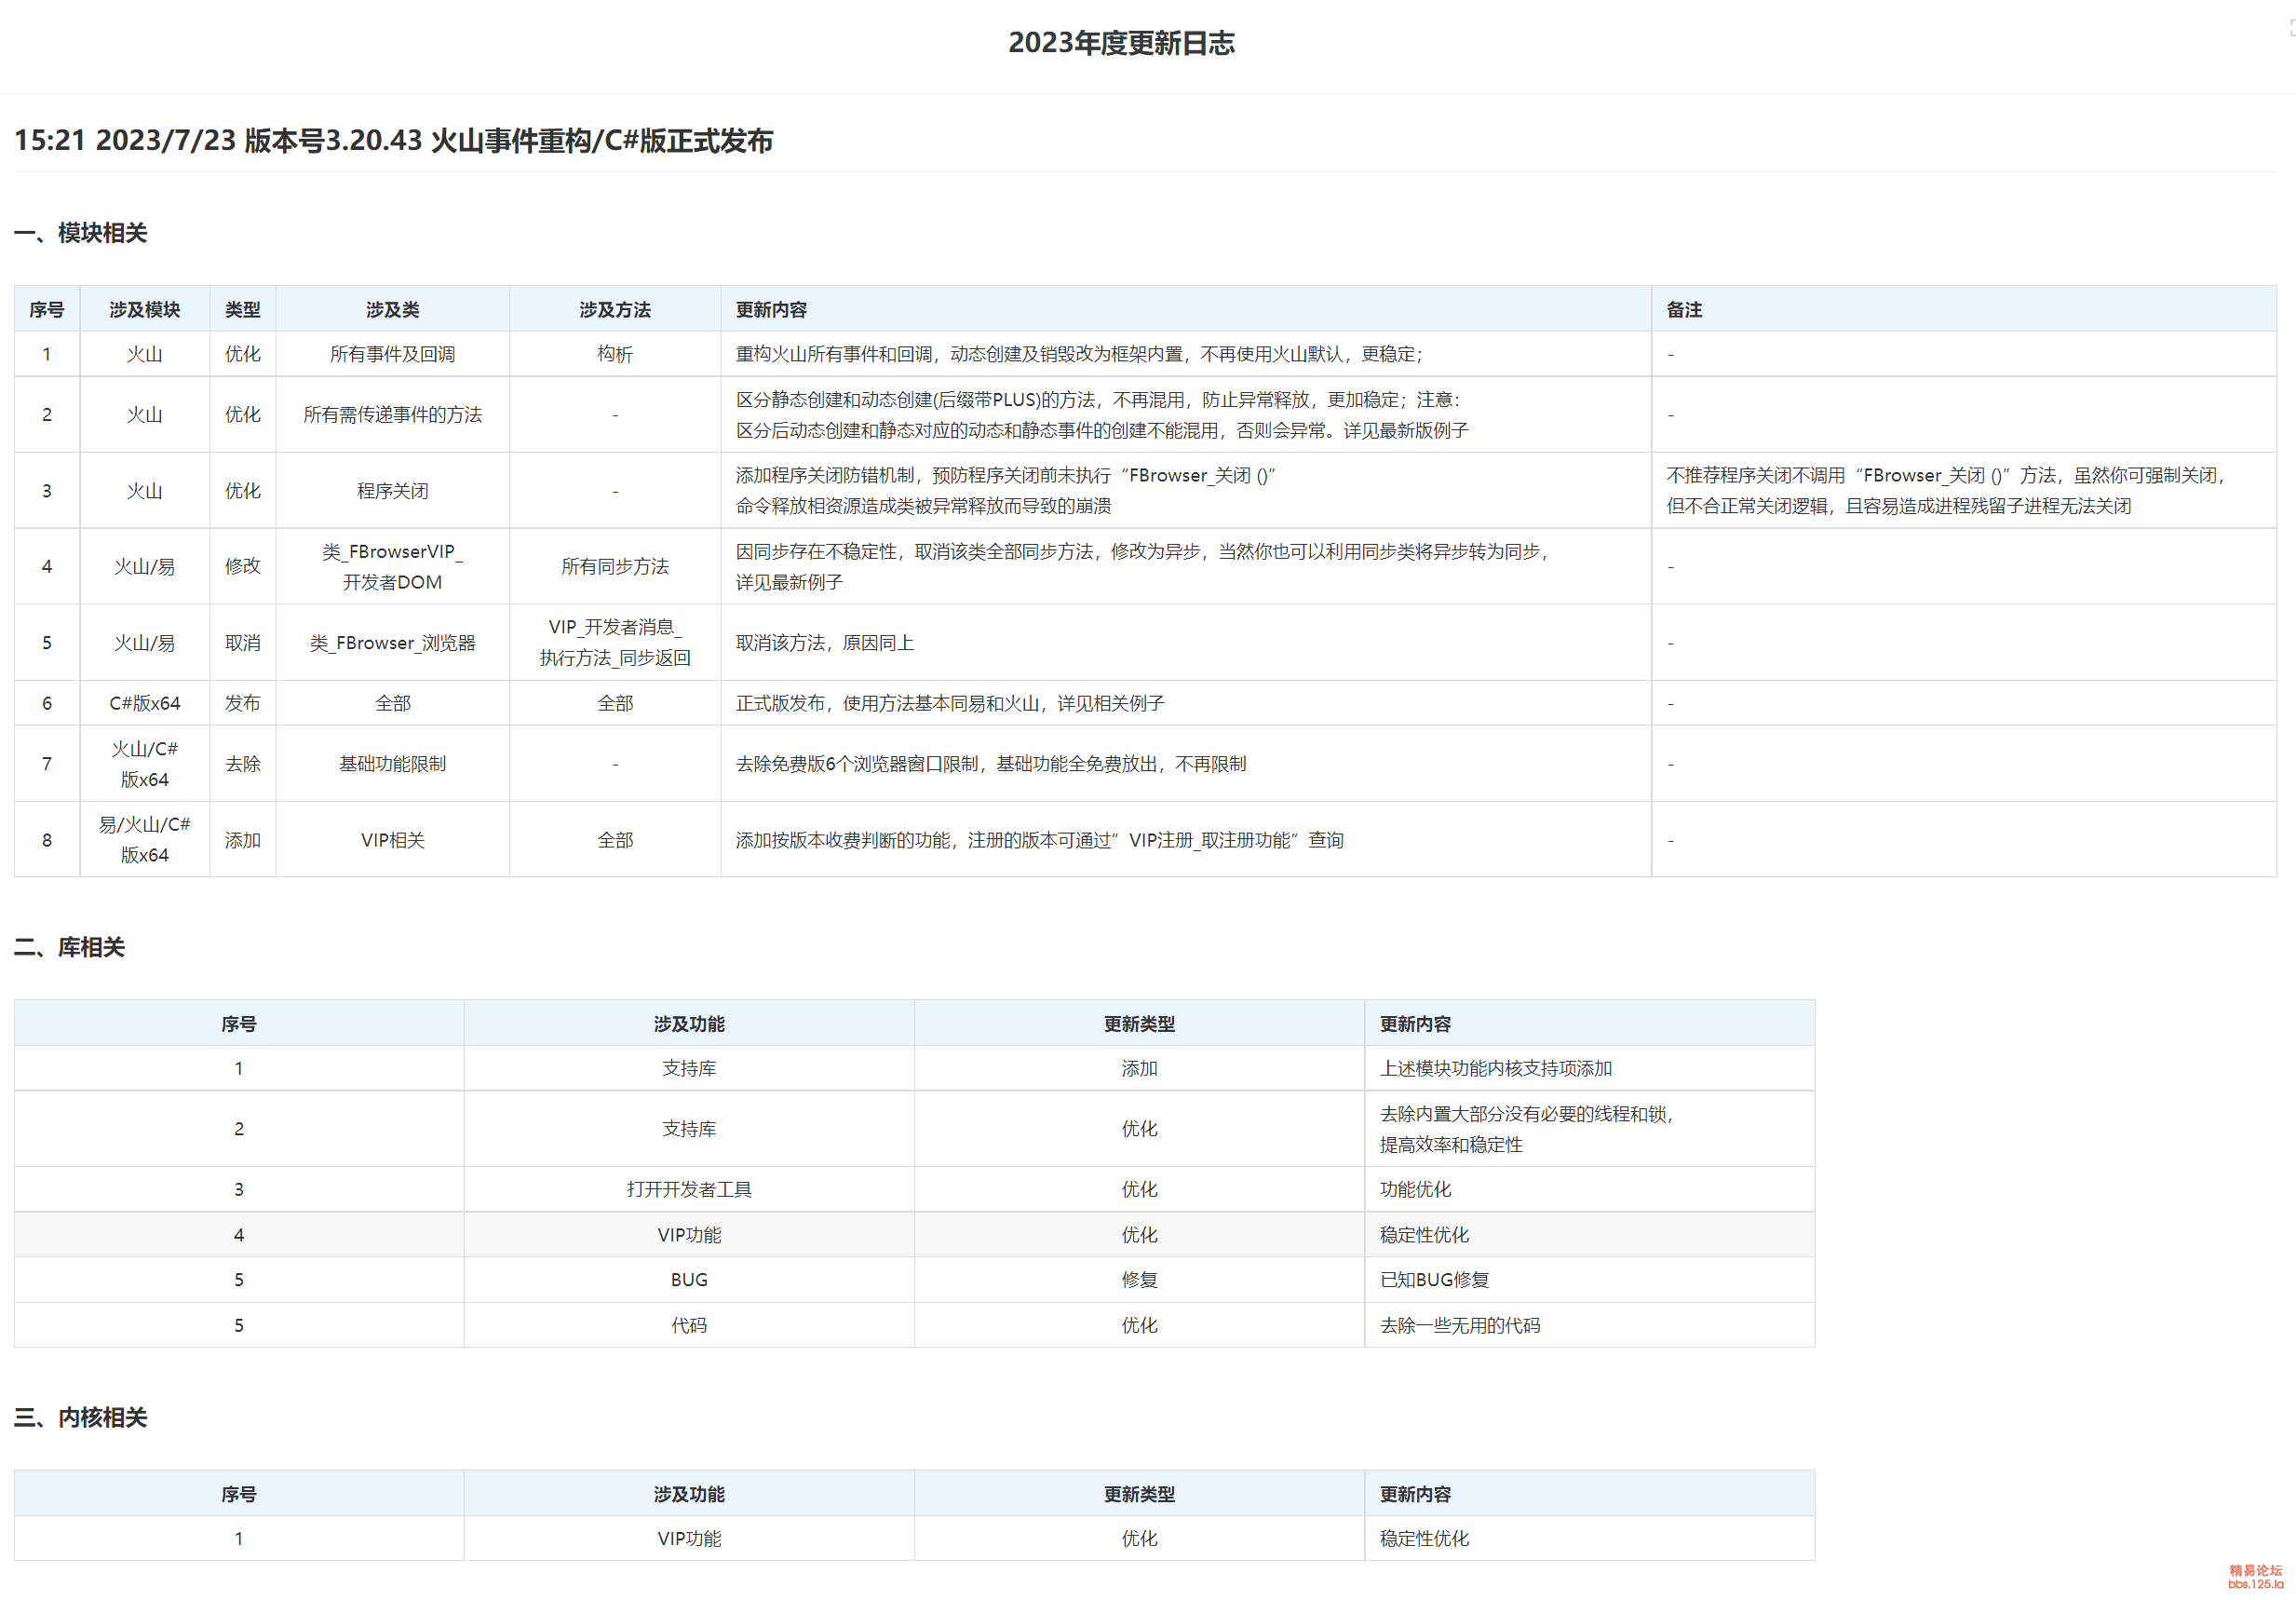The image size is (2296, 1600).
Task: Select the update type "修复"
Action: pos(1139,1280)
